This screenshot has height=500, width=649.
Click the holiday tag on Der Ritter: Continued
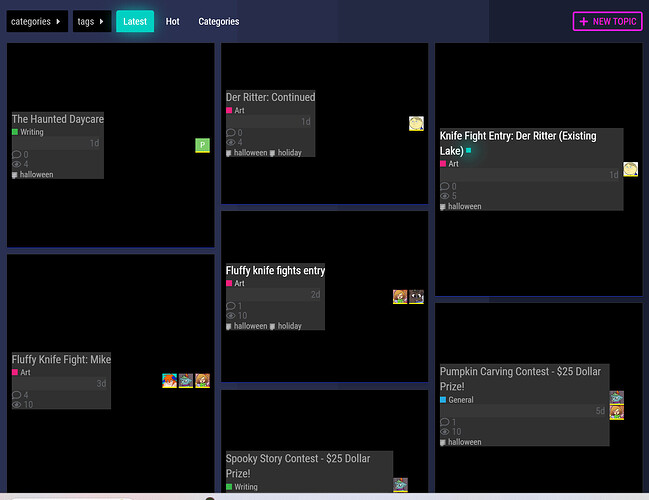click(289, 153)
